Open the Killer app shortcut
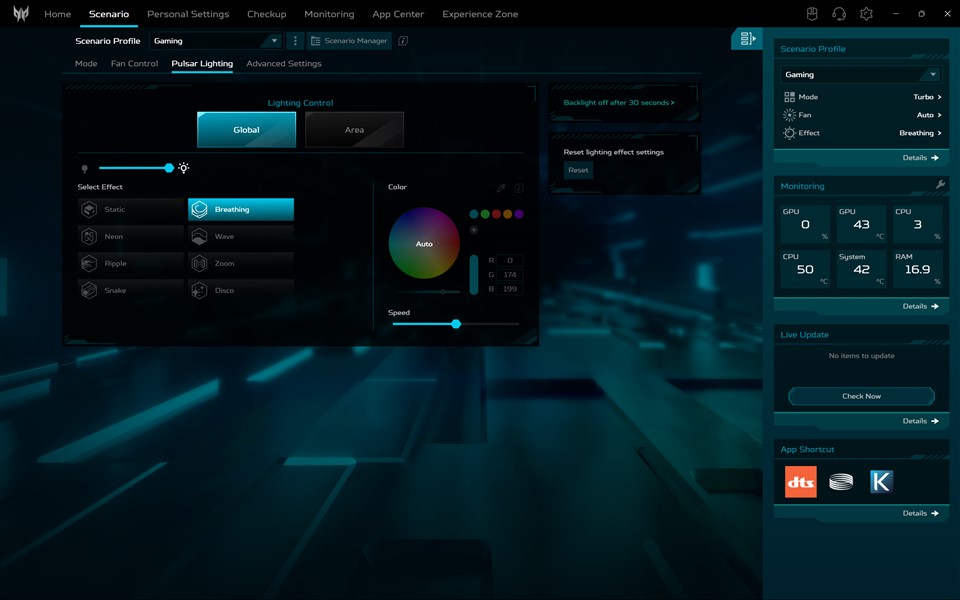The image size is (960, 600). coord(881,482)
